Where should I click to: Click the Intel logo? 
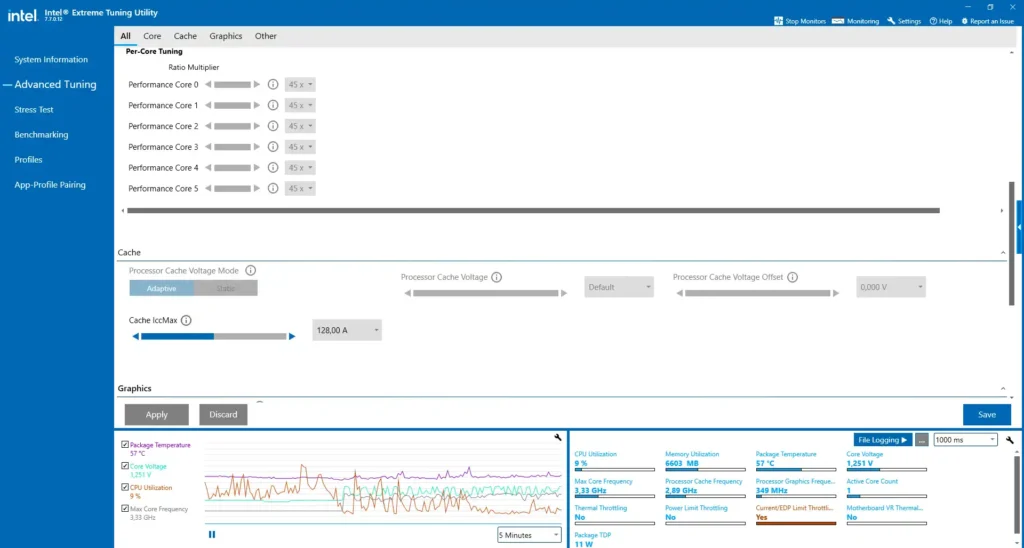point(22,15)
